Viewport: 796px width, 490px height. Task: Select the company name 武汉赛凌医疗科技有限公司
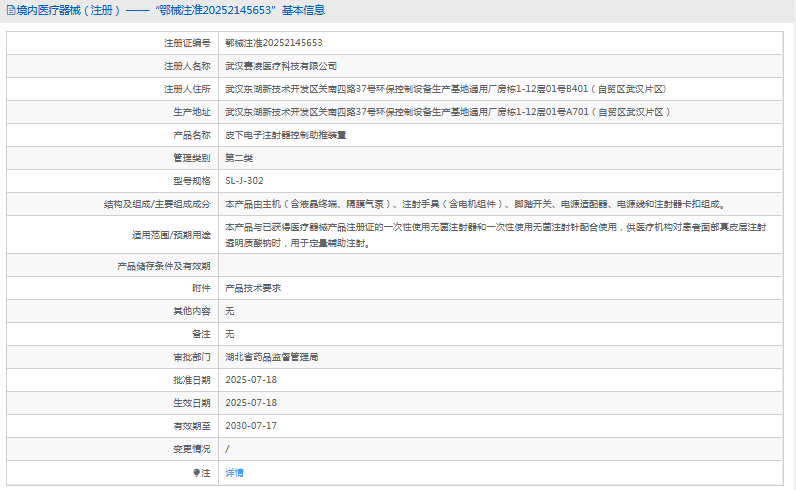point(281,66)
